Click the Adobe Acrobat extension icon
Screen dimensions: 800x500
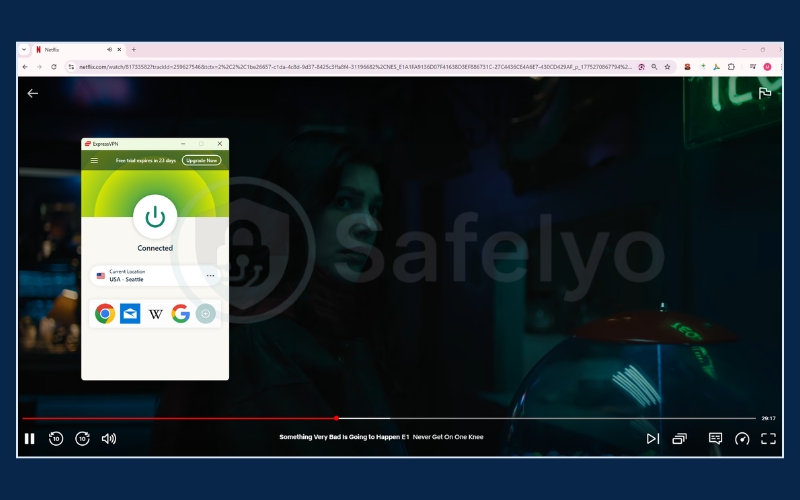716,67
